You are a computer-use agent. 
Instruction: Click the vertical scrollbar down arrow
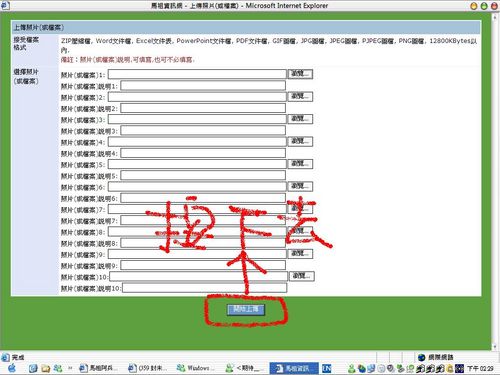pos(495,347)
